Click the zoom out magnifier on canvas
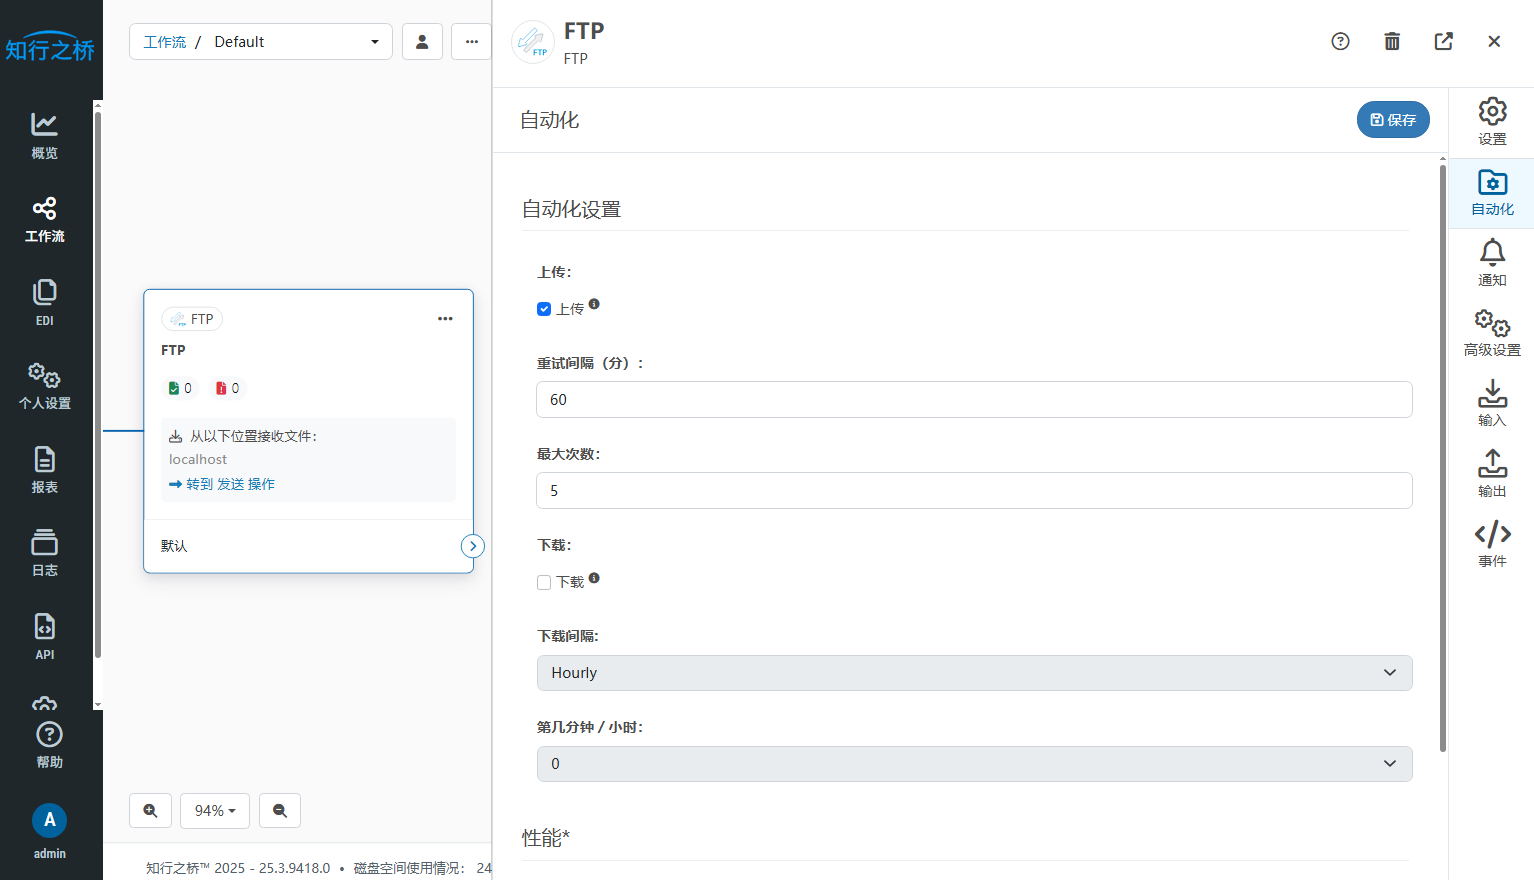 tap(280, 811)
